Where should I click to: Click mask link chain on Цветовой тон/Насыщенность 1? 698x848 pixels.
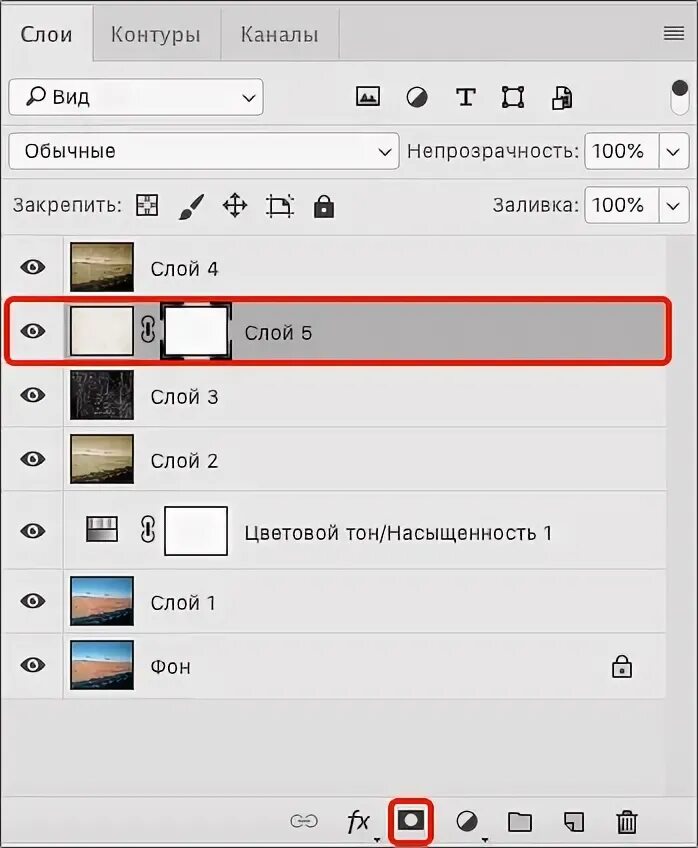148,529
